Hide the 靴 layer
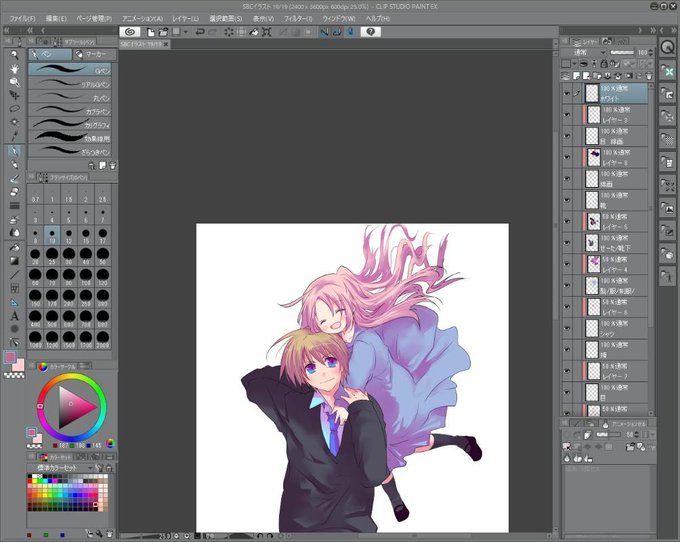680x542 pixels. tap(567, 200)
